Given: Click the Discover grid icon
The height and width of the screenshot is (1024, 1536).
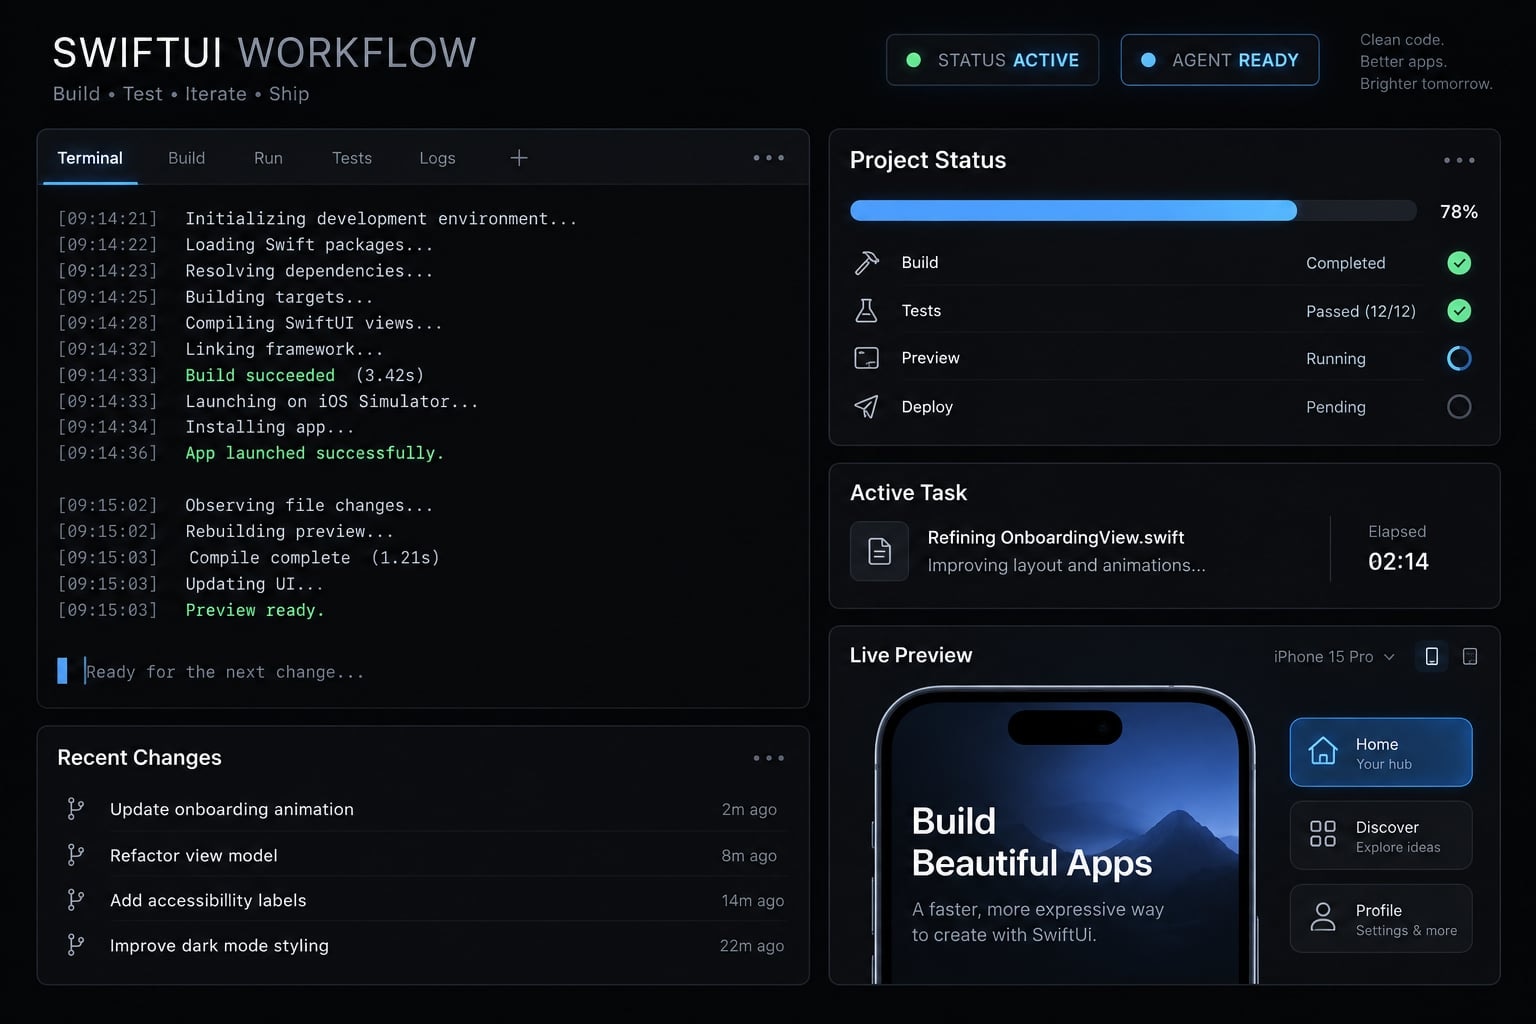Looking at the screenshot, I should point(1323,834).
